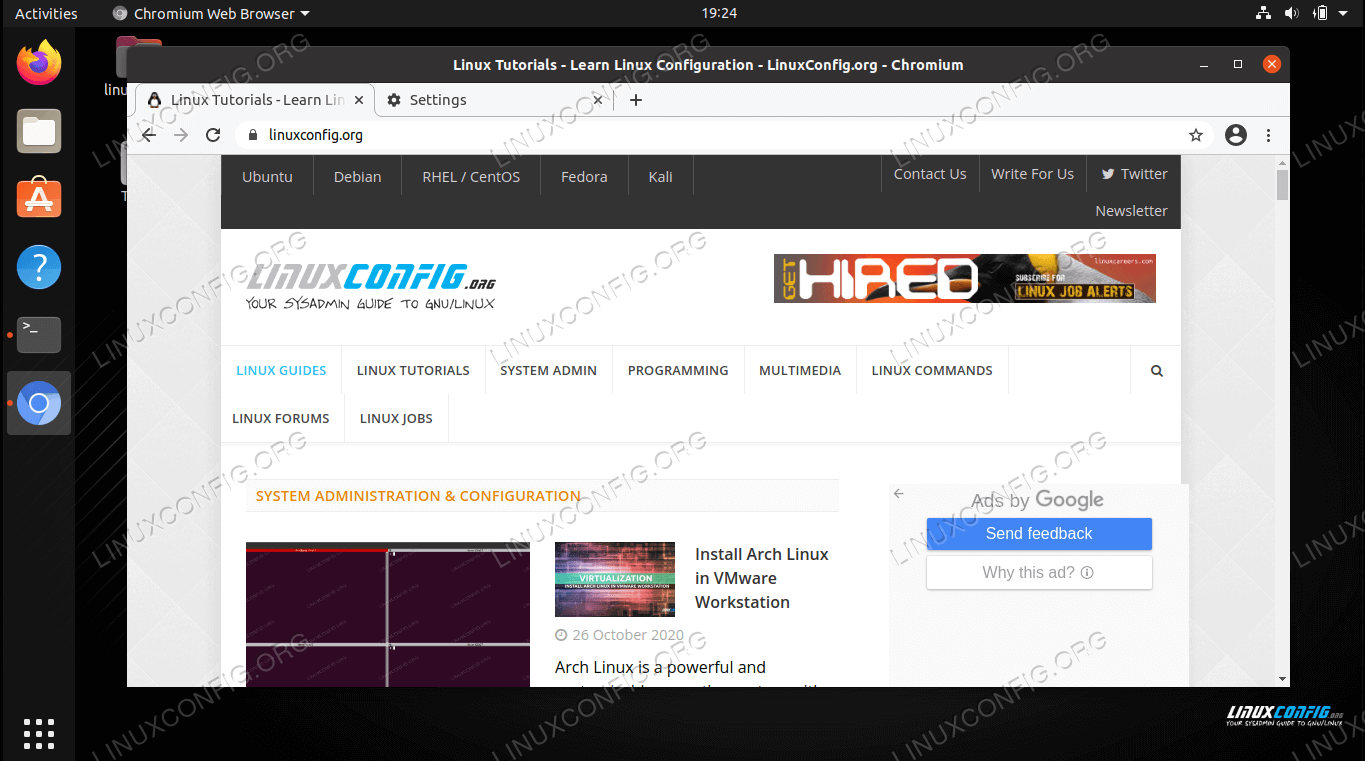The image size is (1365, 761).
Task: Open the Install Arch Linux in VMware article
Action: (762, 578)
